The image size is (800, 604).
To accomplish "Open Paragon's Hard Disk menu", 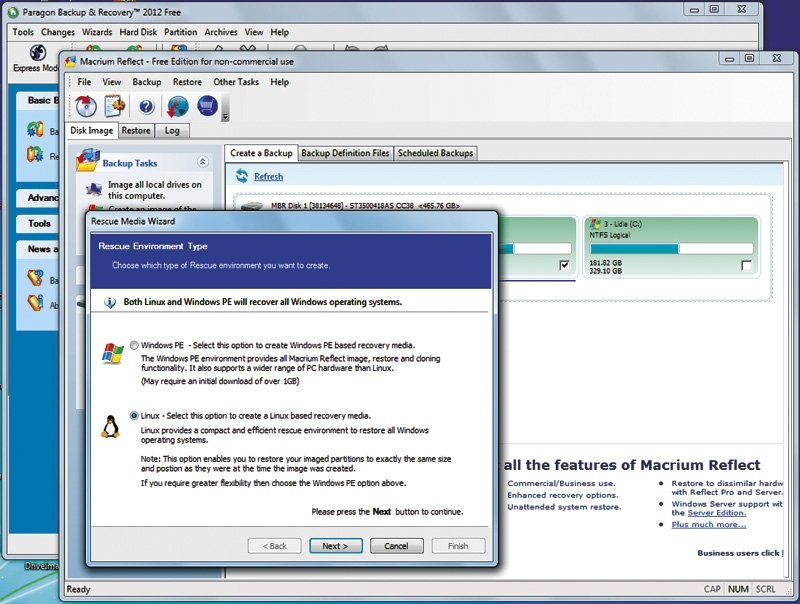I will pos(138,32).
